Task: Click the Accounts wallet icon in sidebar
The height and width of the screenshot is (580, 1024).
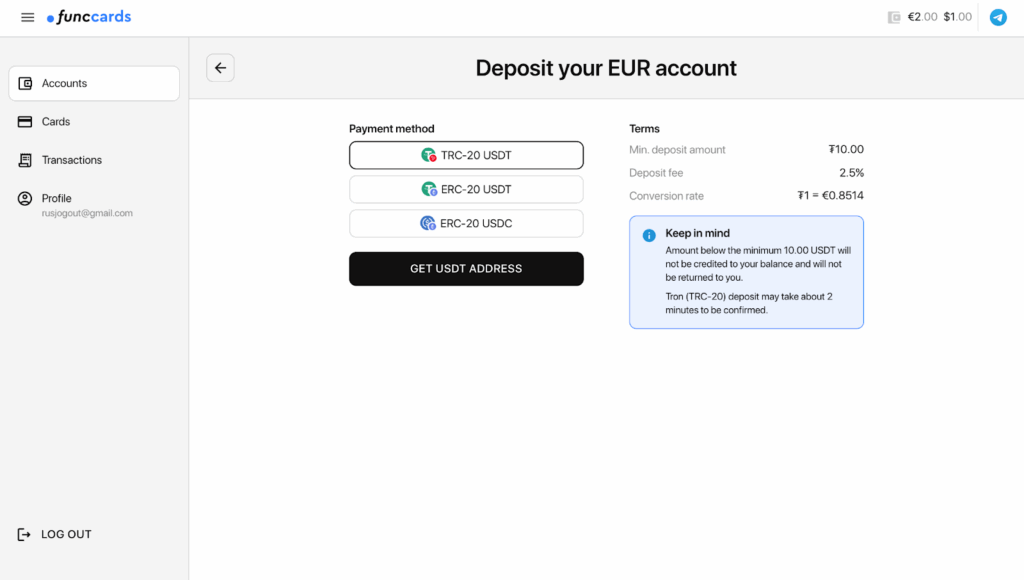Action: (x=25, y=84)
